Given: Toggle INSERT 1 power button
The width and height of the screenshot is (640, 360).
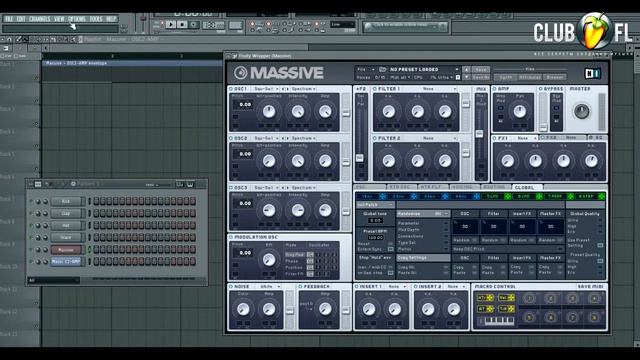Looking at the screenshot, I should pos(357,287).
